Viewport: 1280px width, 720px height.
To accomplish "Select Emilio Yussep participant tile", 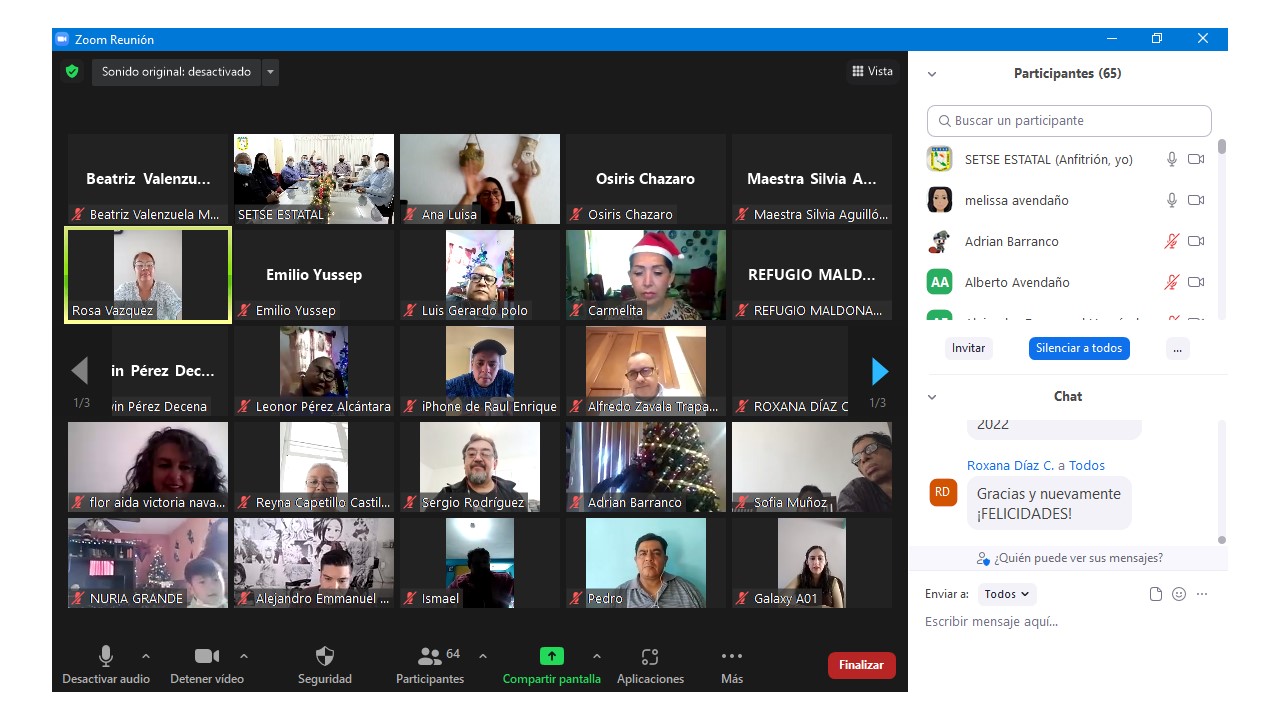I will coord(314,275).
